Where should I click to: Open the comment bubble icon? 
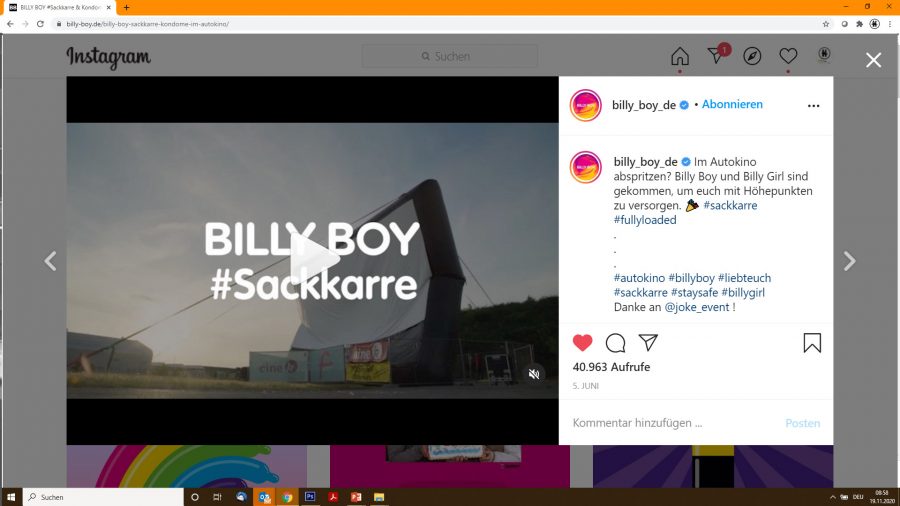[x=615, y=343]
